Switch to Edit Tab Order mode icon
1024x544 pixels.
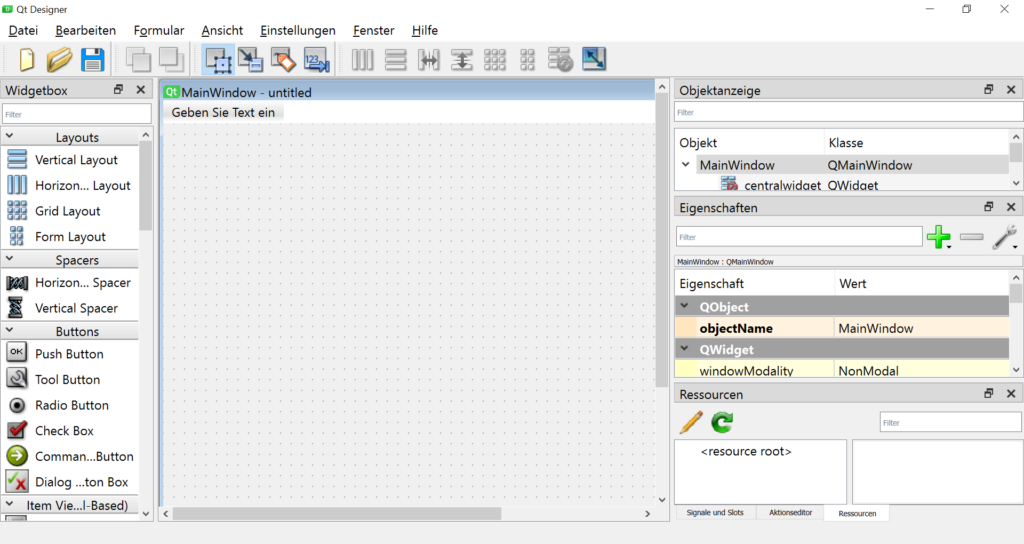pos(317,59)
